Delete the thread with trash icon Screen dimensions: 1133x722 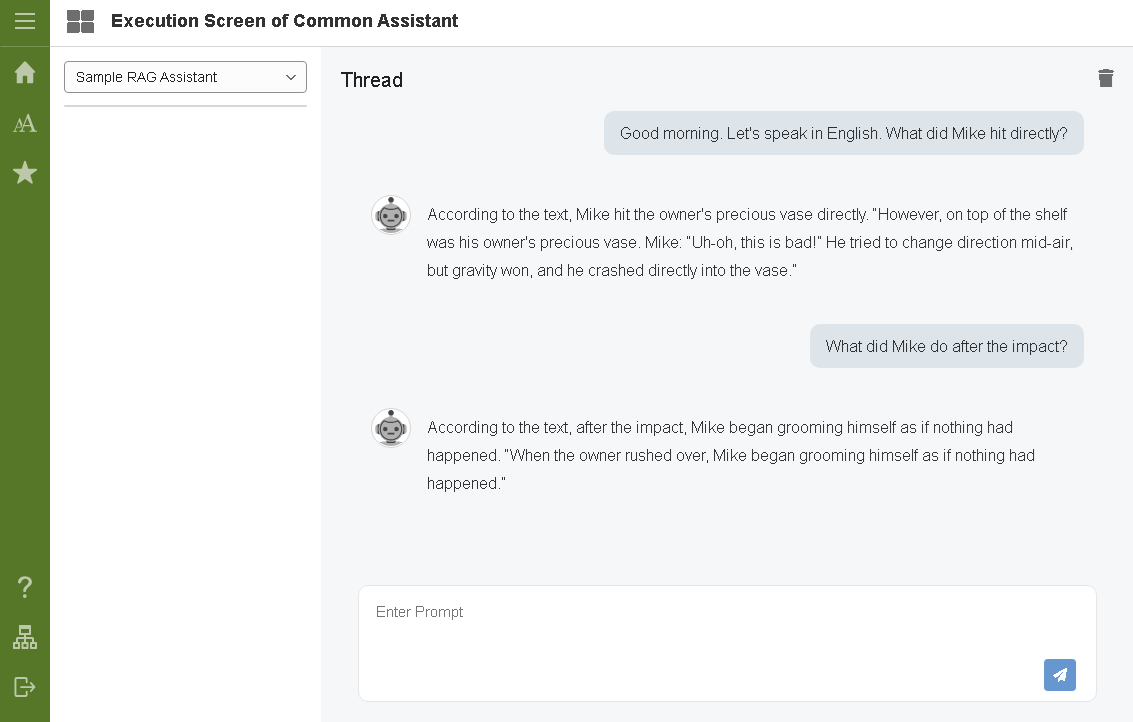click(1105, 78)
